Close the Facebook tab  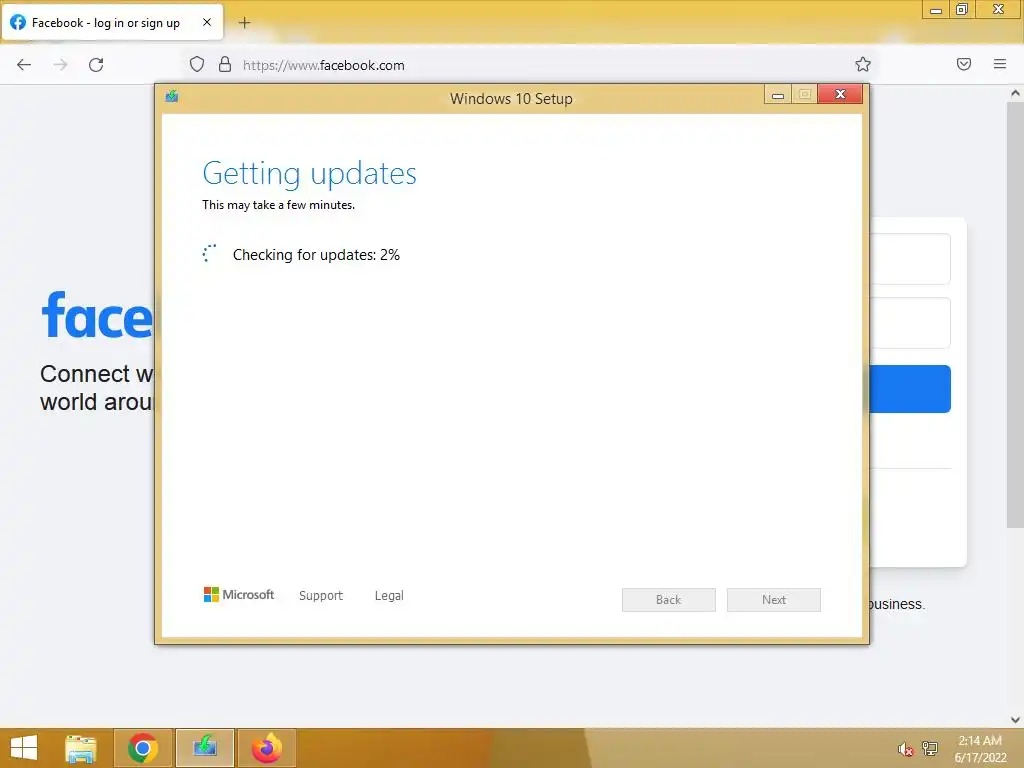206,22
